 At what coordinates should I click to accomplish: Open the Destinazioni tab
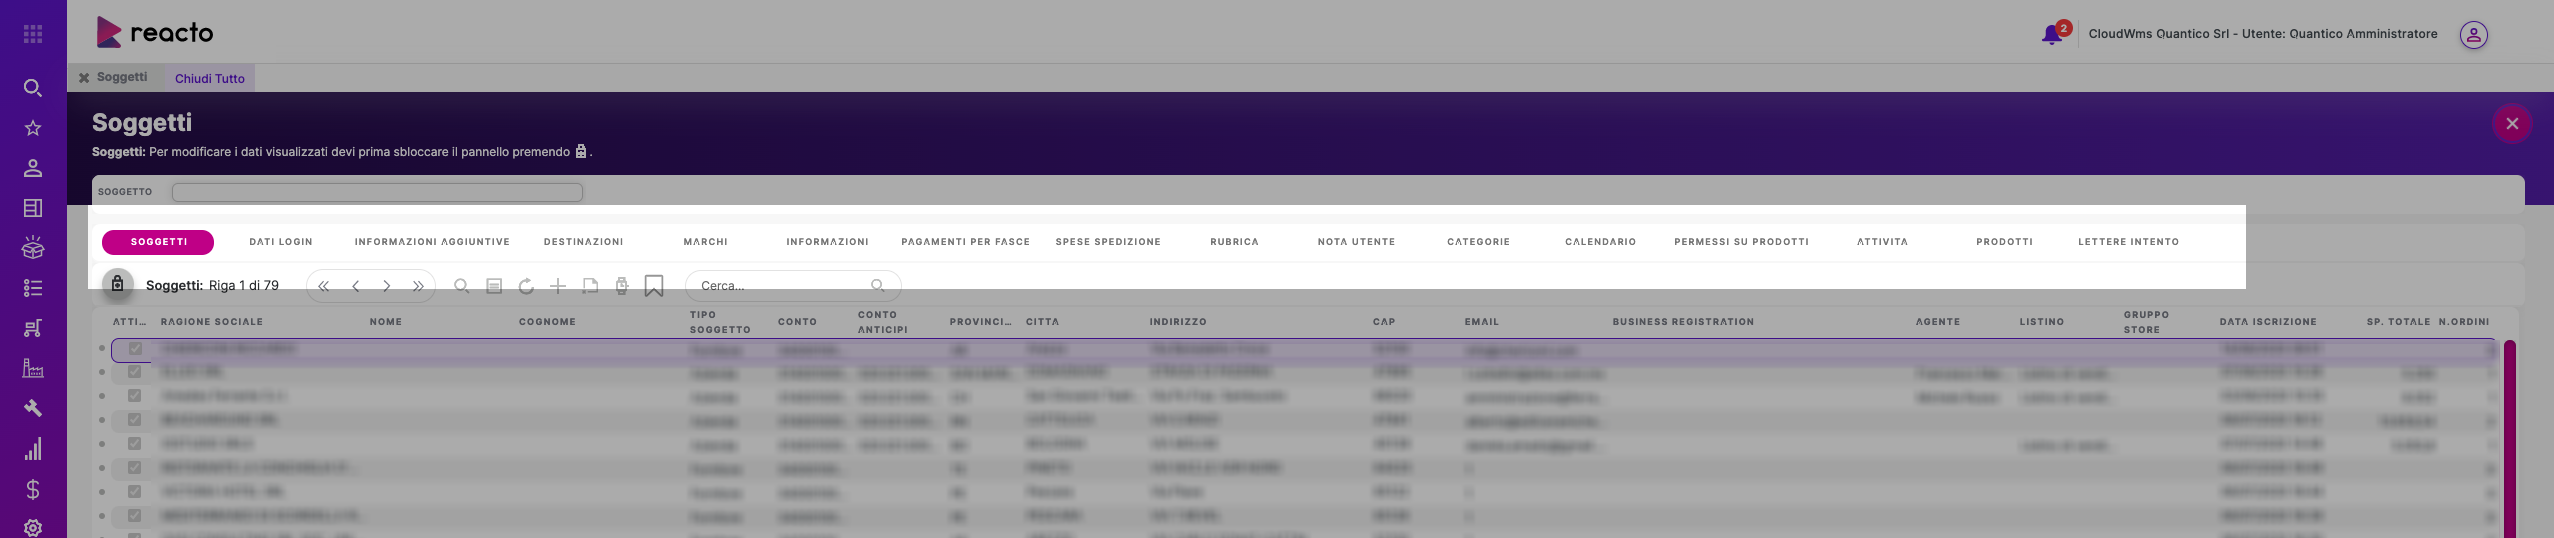pyautogui.click(x=583, y=242)
